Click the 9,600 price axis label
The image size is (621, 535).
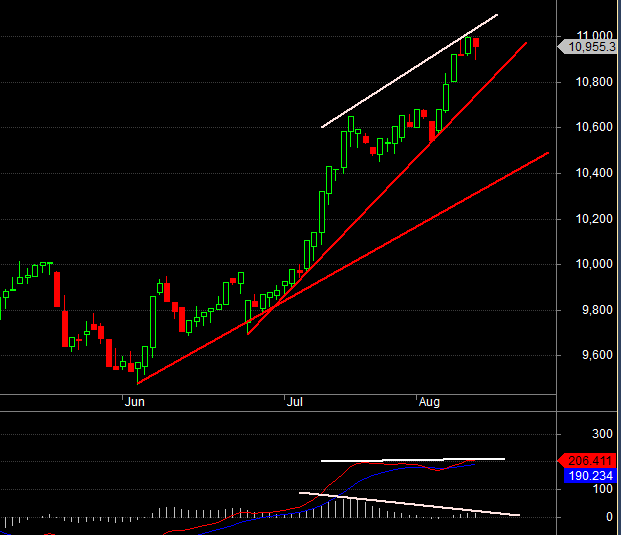click(597, 355)
